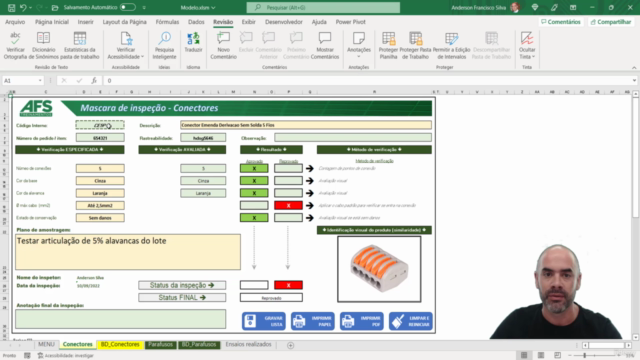Click the Imprimir PDF button
The height and width of the screenshot is (360, 640).
pyautogui.click(x=362, y=321)
